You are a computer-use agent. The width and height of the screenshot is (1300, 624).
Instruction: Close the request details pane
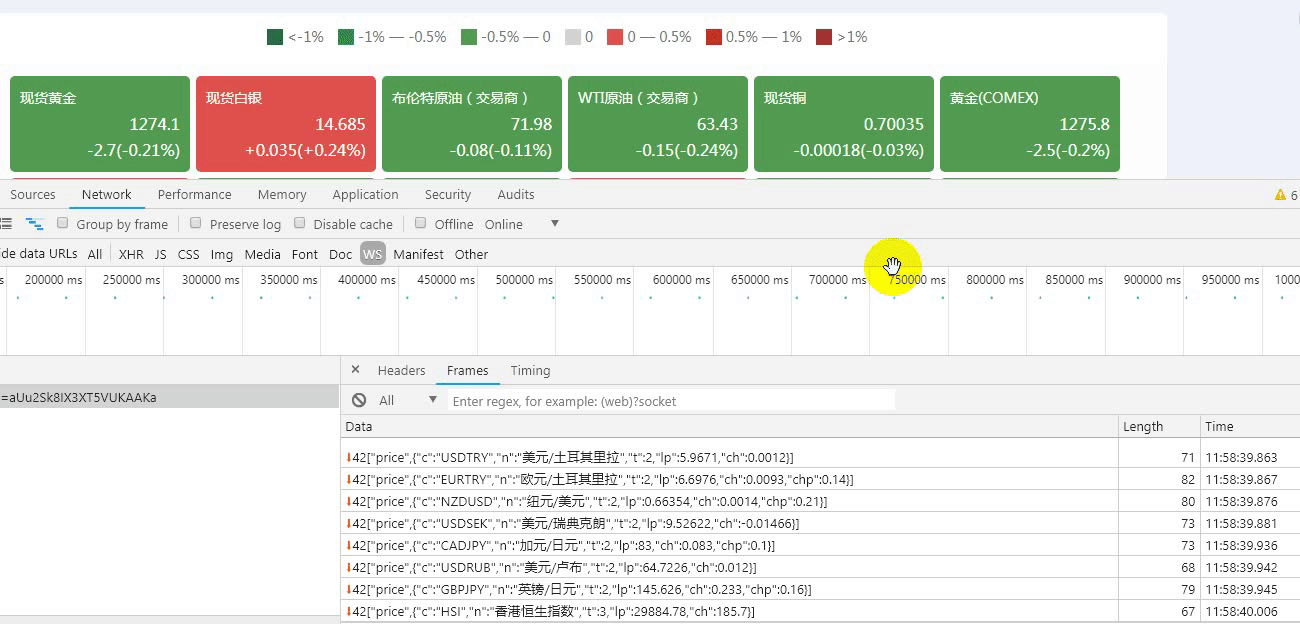point(355,370)
